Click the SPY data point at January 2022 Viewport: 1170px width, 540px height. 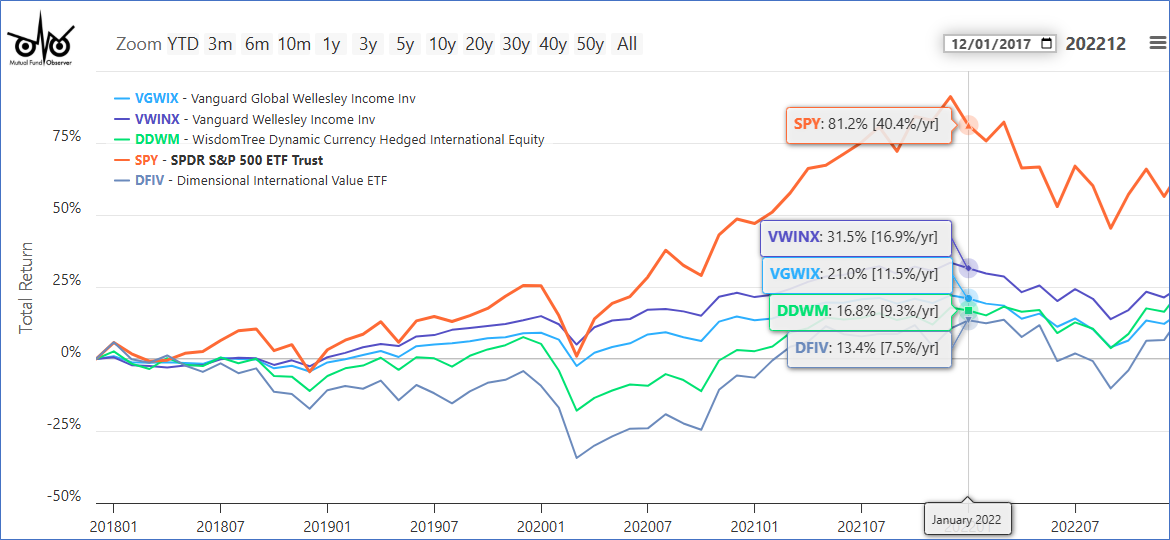pyautogui.click(x=968, y=125)
